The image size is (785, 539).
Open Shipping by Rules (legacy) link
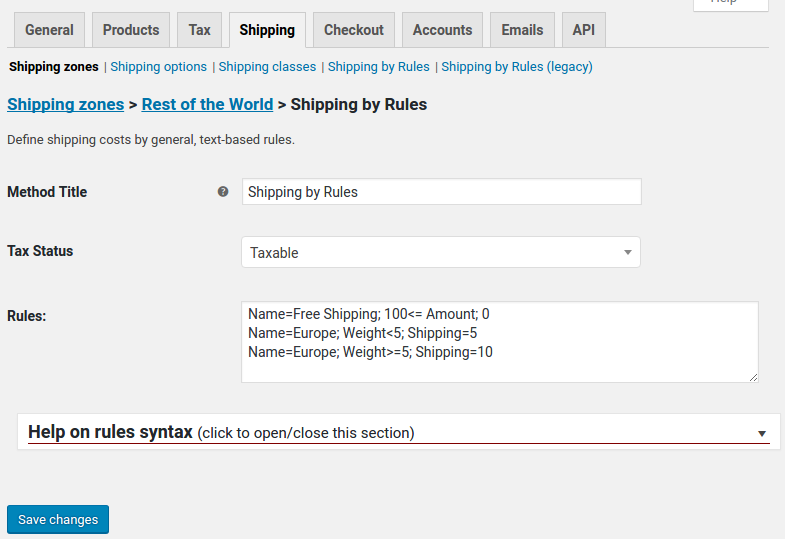click(516, 67)
